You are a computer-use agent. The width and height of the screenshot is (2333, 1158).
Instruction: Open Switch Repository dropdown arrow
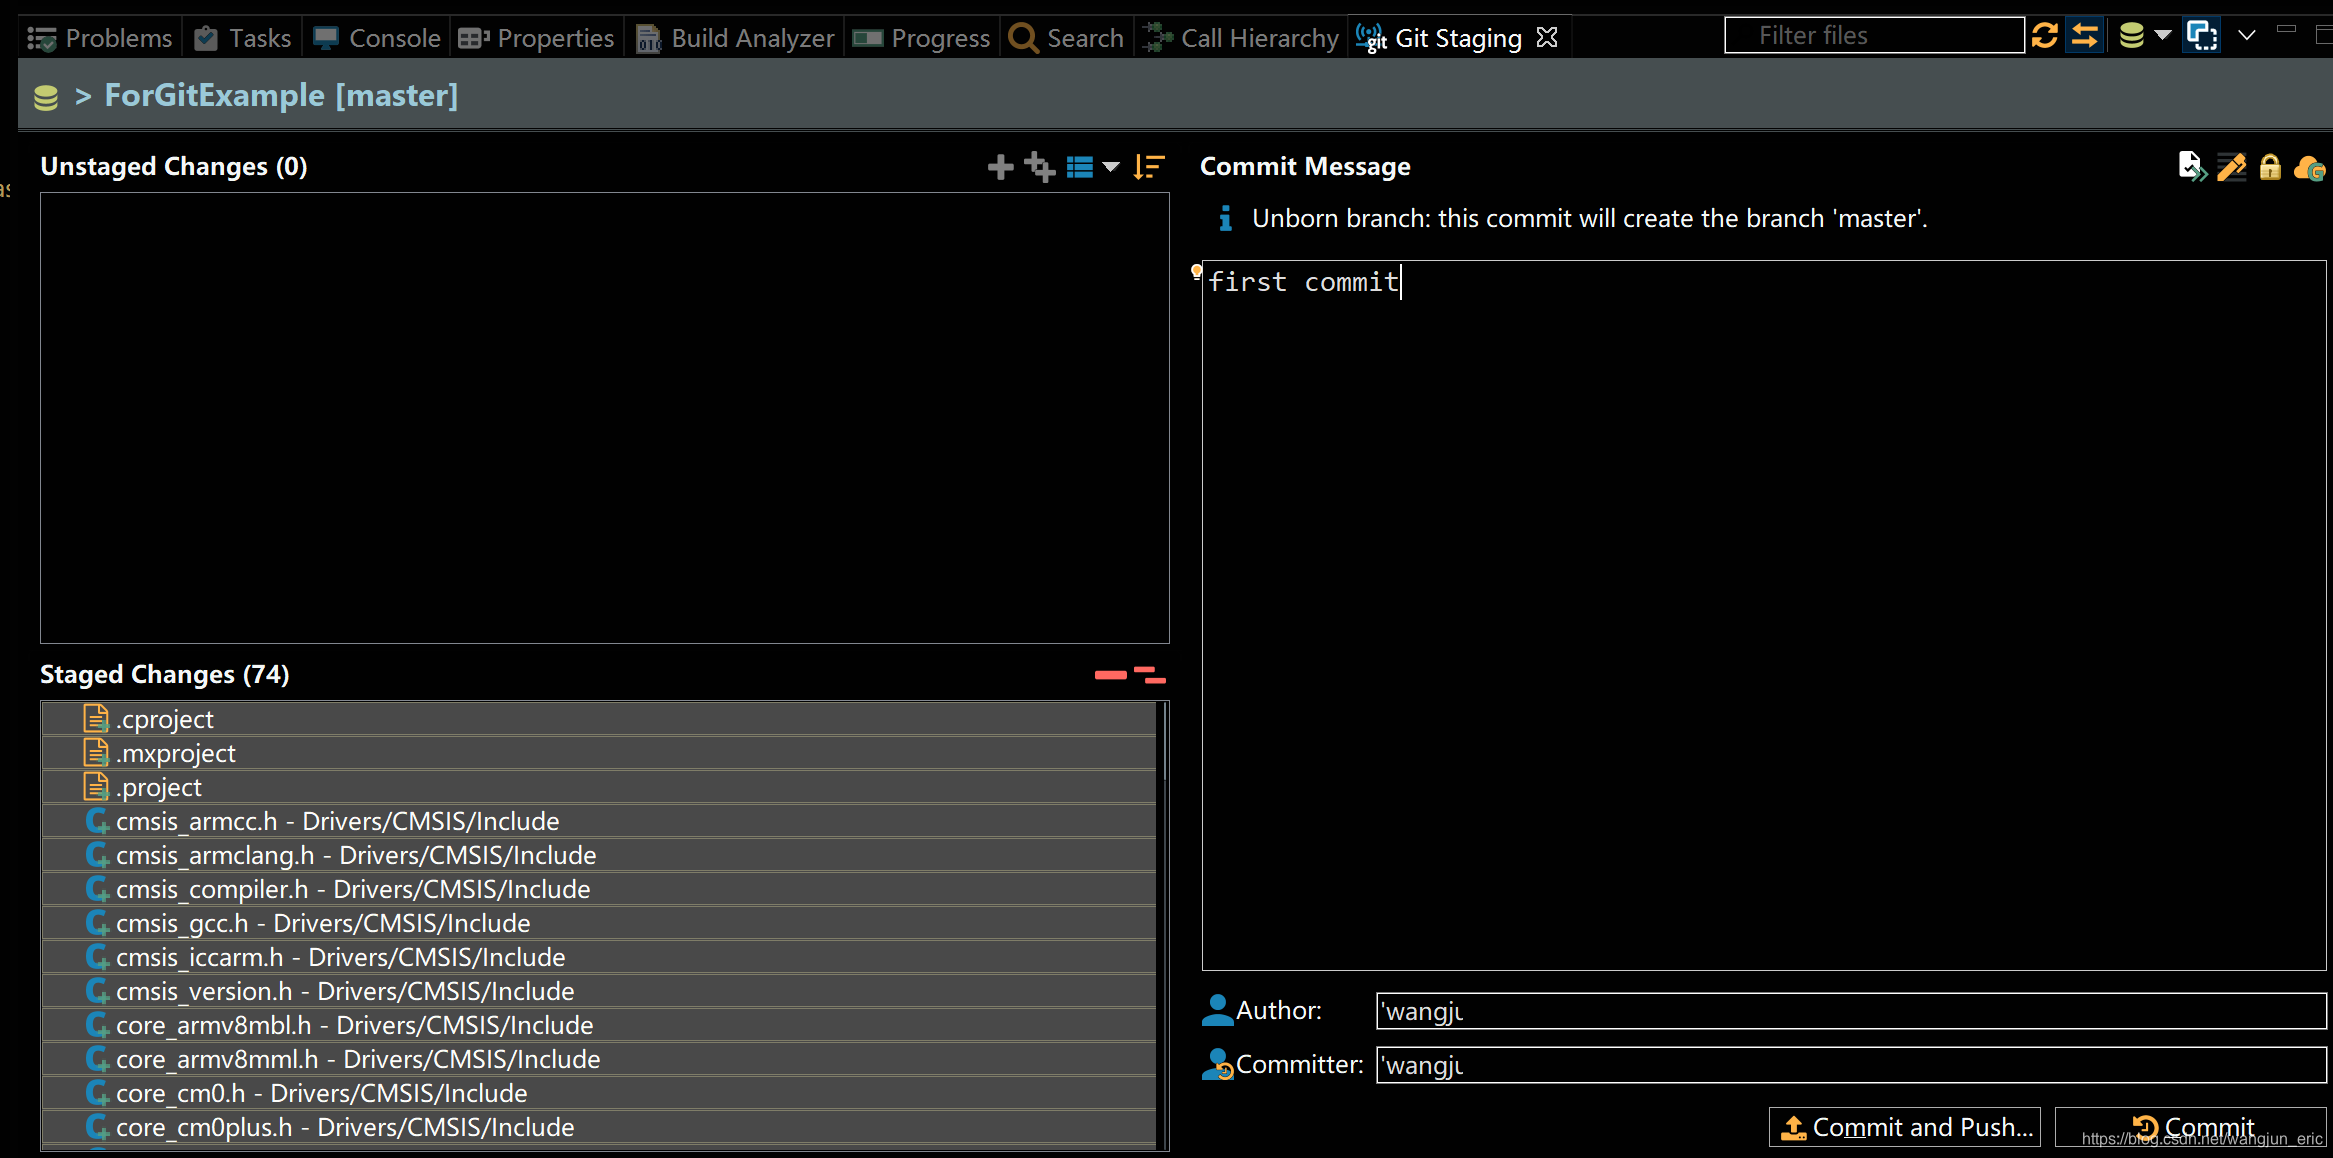pos(2162,36)
